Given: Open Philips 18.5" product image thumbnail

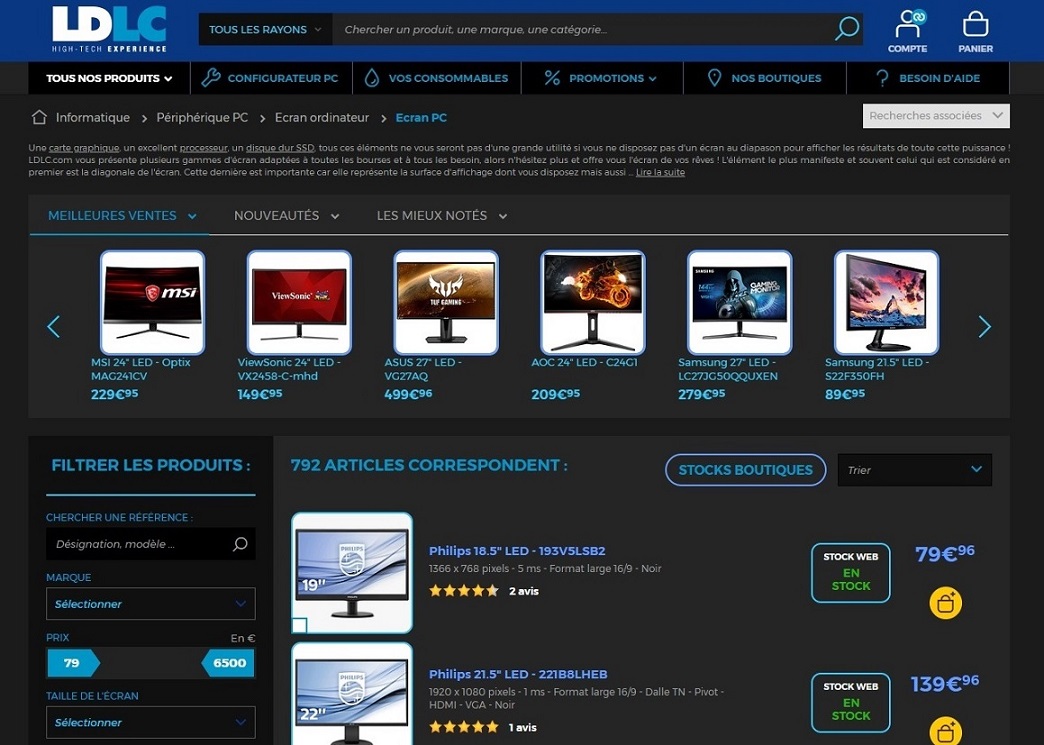Looking at the screenshot, I should 352,573.
